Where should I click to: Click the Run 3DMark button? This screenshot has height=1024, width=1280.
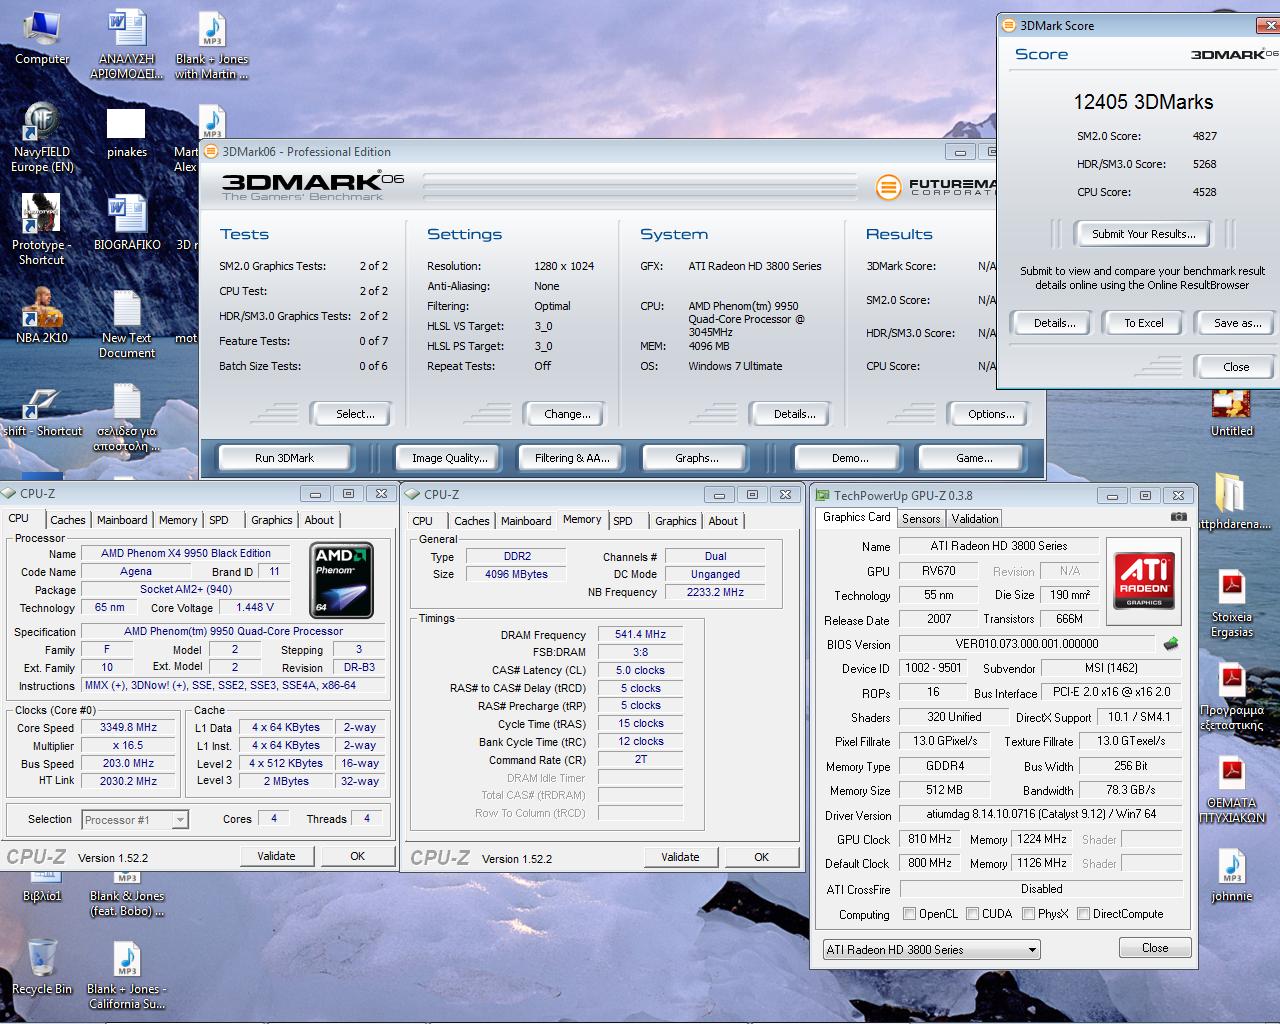click(x=284, y=458)
